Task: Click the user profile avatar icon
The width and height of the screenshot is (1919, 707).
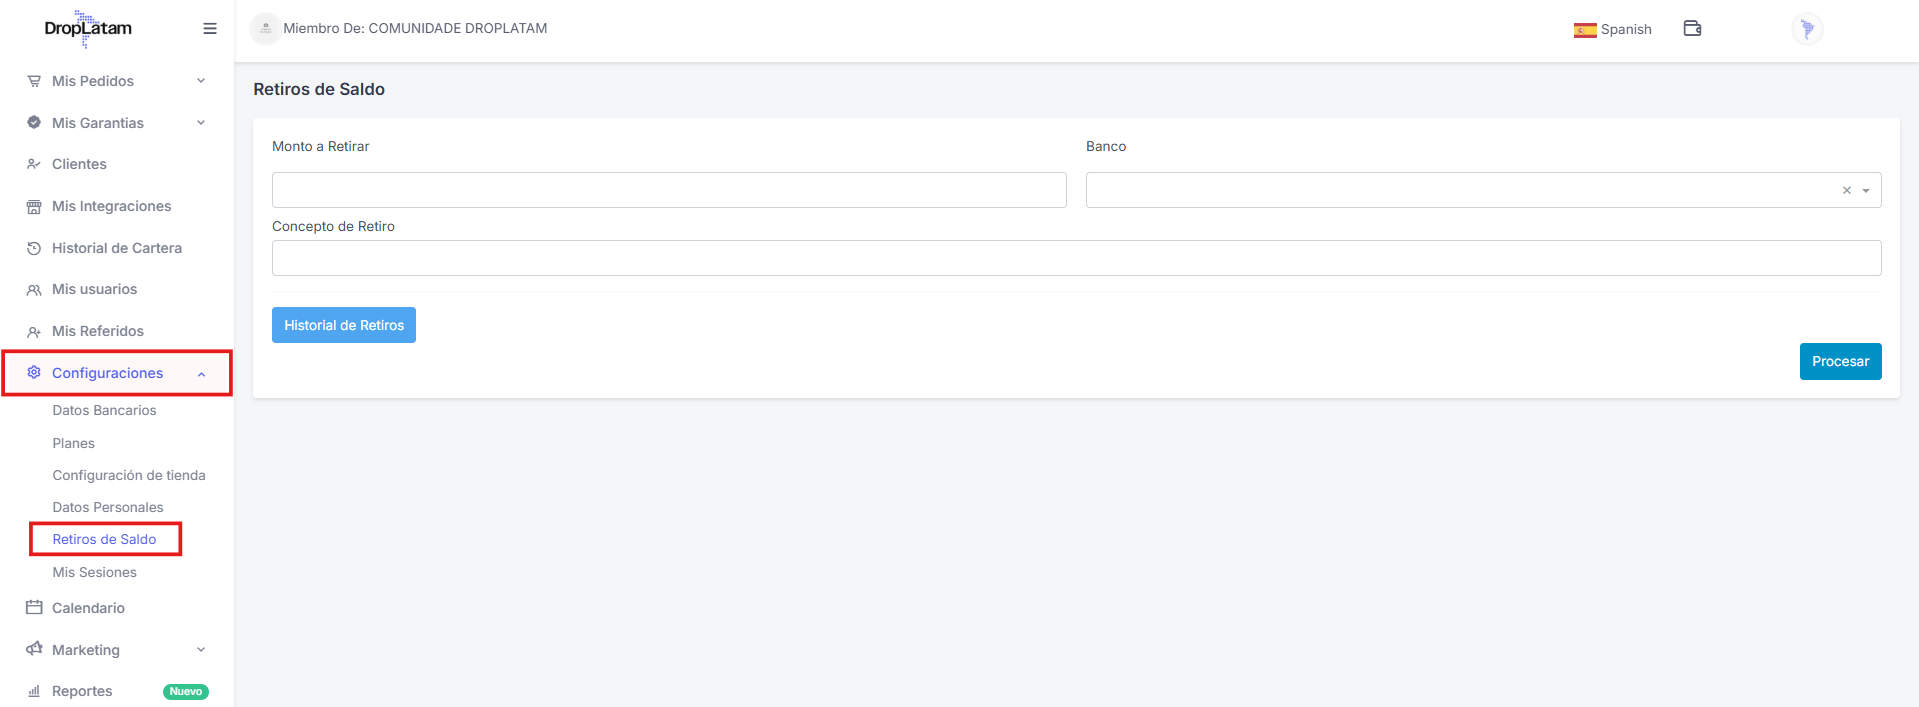Action: coord(1806,29)
